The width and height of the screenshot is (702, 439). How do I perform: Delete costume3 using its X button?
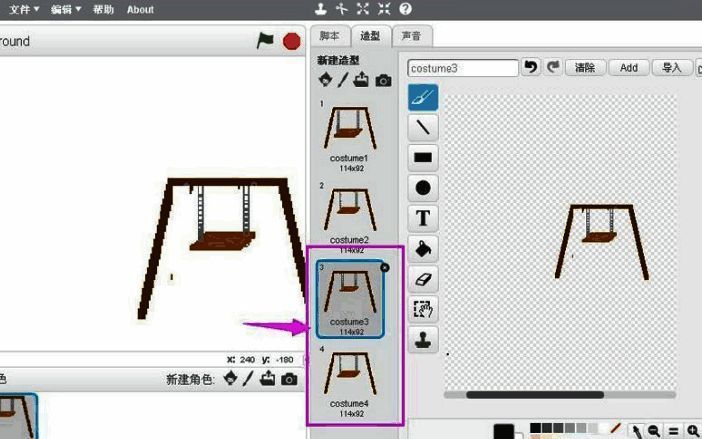point(385,267)
